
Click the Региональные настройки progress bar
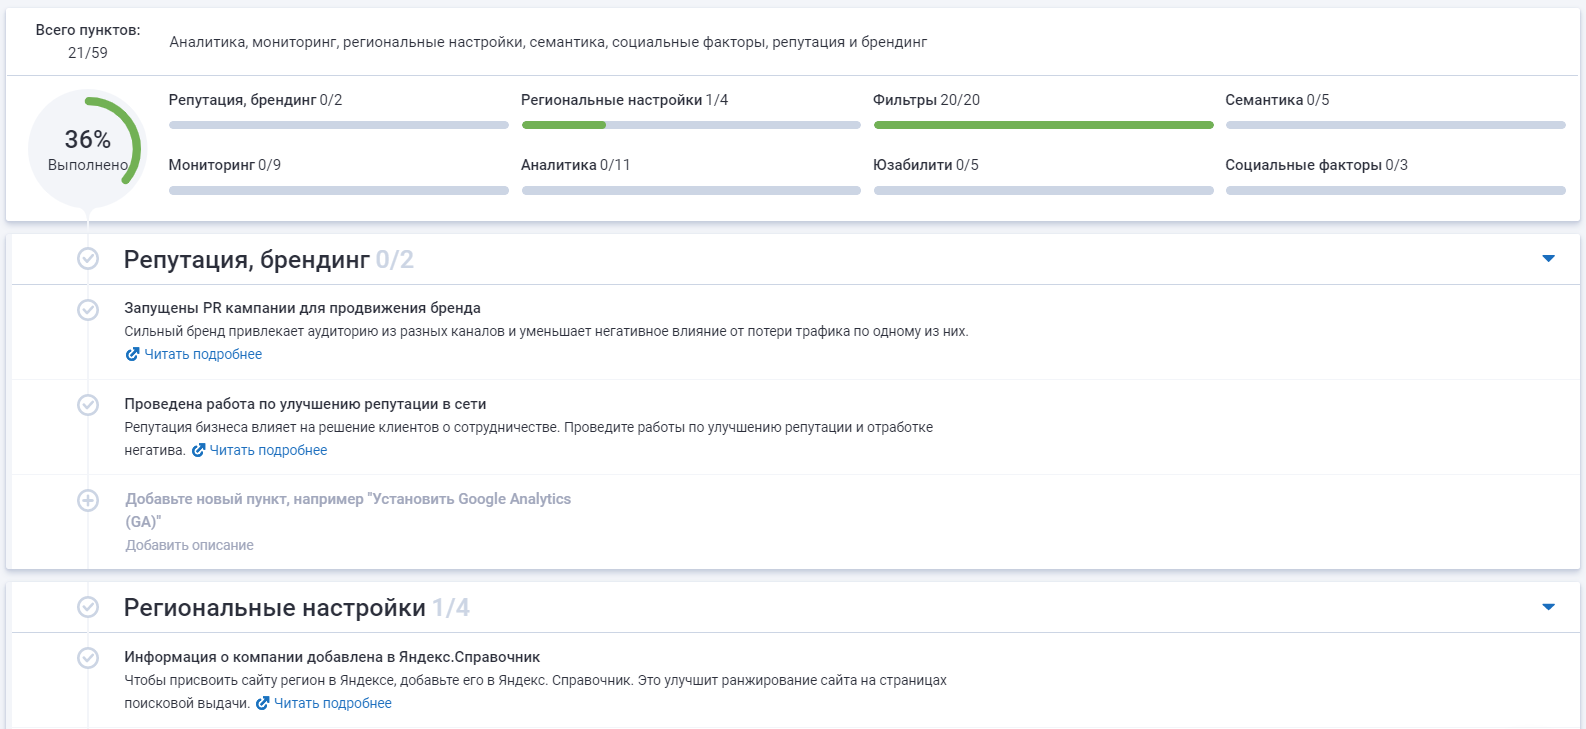[x=691, y=125]
